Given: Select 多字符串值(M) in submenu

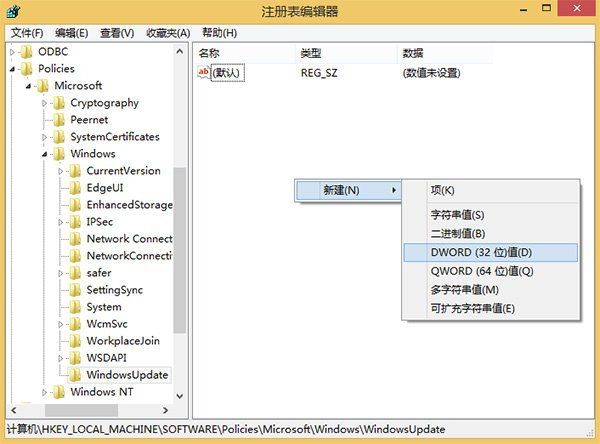Looking at the screenshot, I should point(491,290).
